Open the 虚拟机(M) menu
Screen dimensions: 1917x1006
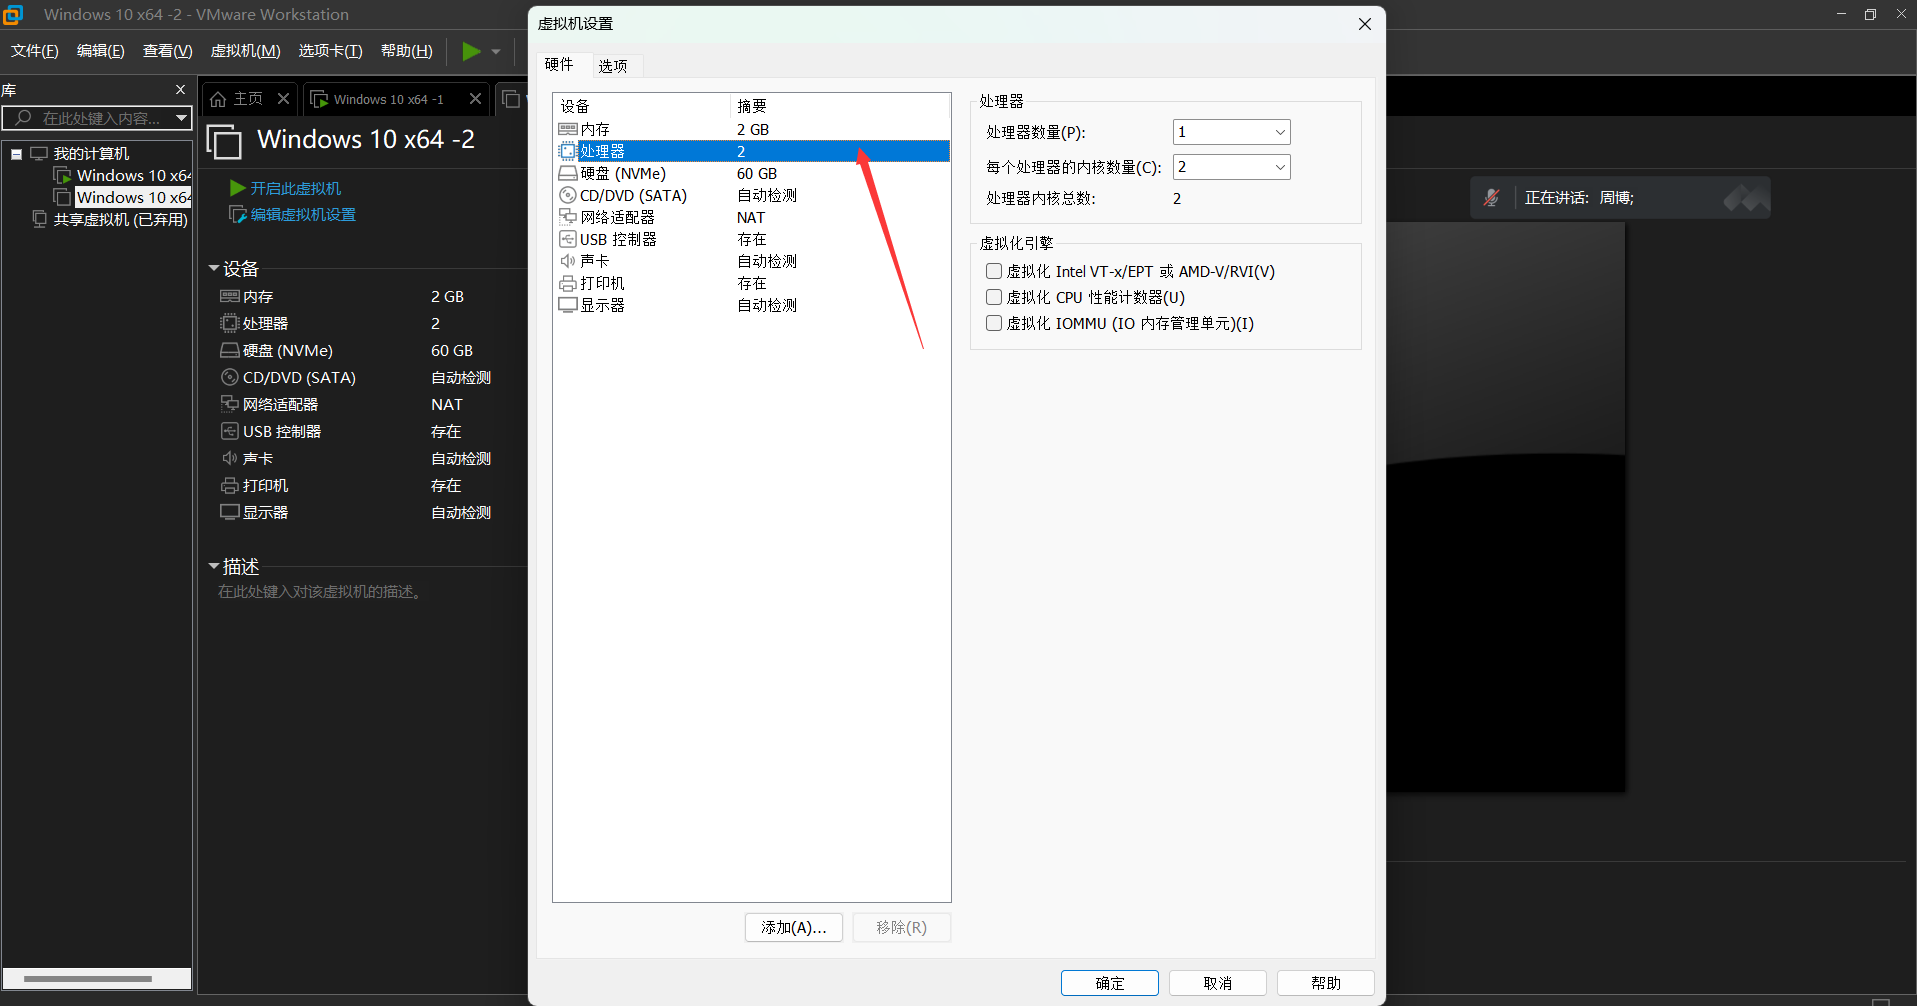pos(245,51)
